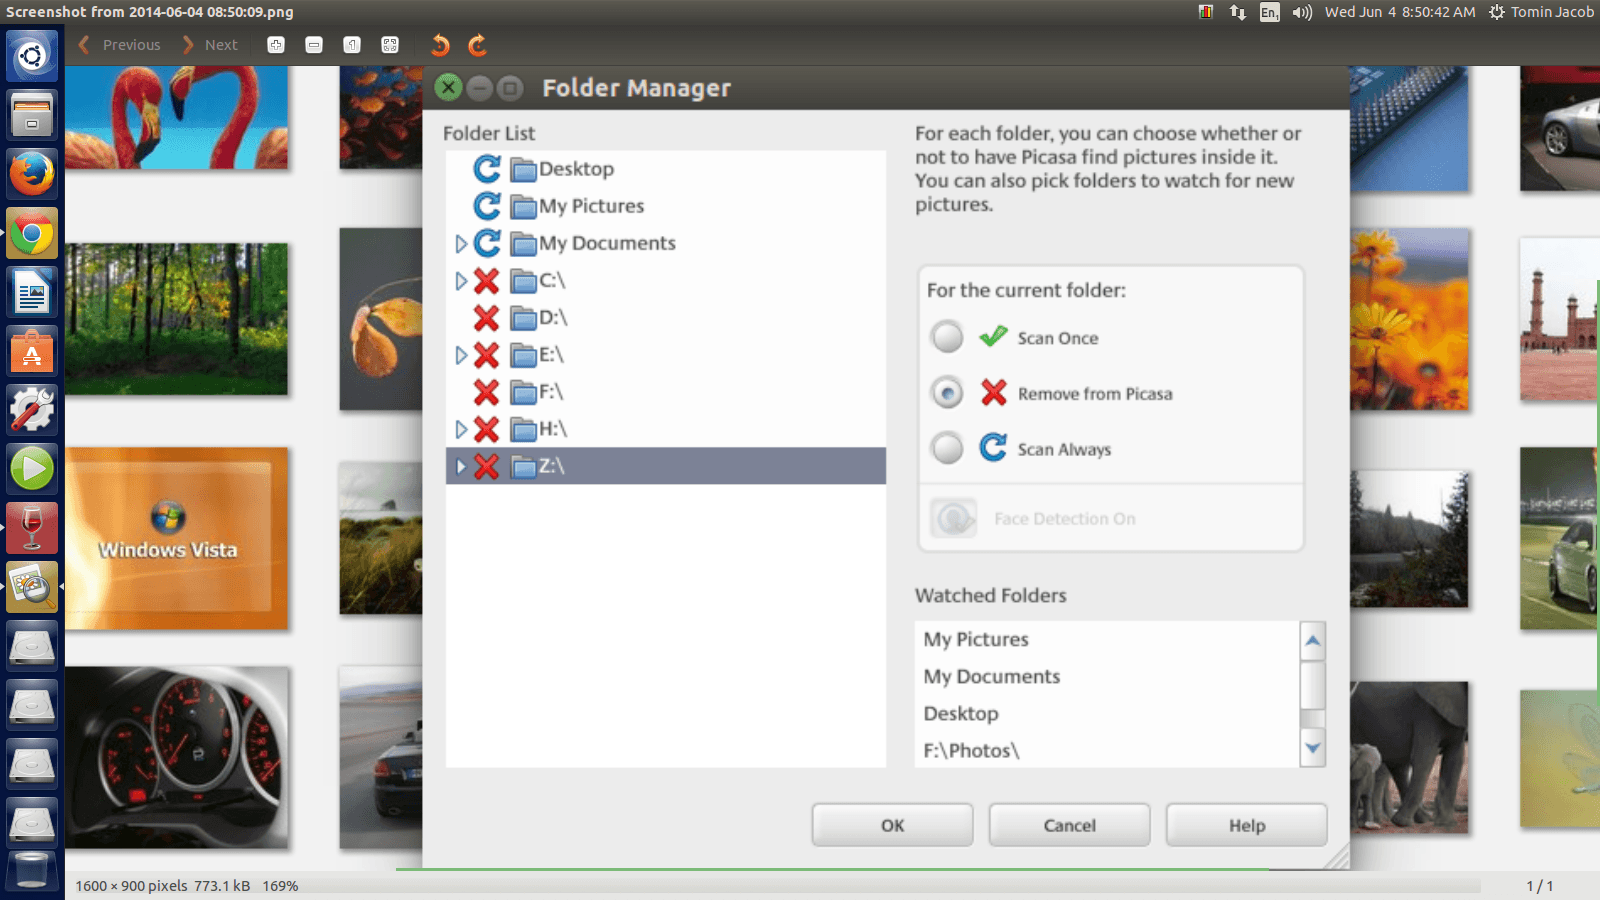Viewport: 1600px width, 900px height.
Task: Rotate image clockwise
Action: click(478, 45)
